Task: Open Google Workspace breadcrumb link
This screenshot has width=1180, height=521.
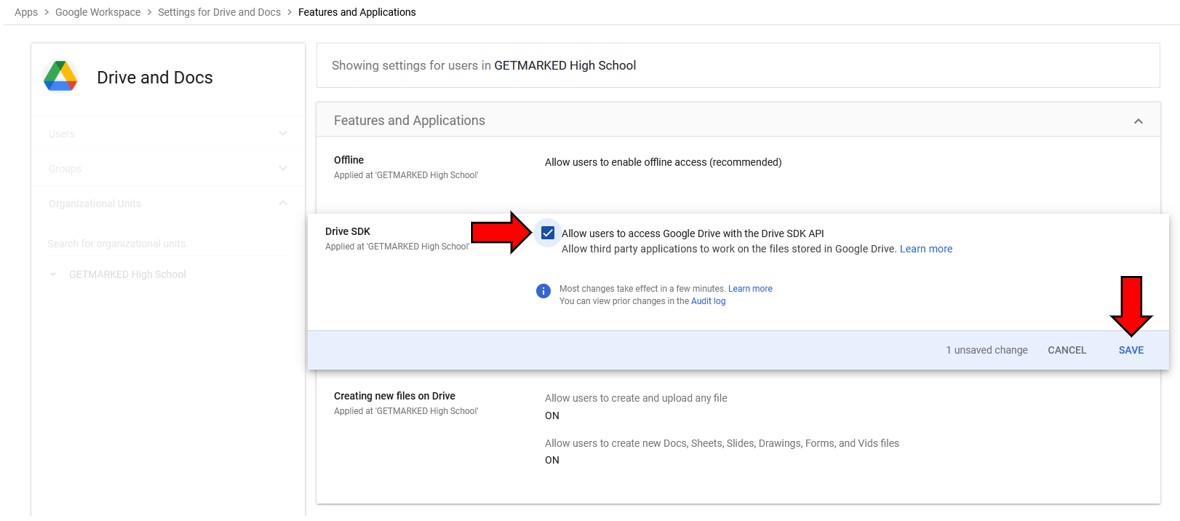Action: (98, 12)
